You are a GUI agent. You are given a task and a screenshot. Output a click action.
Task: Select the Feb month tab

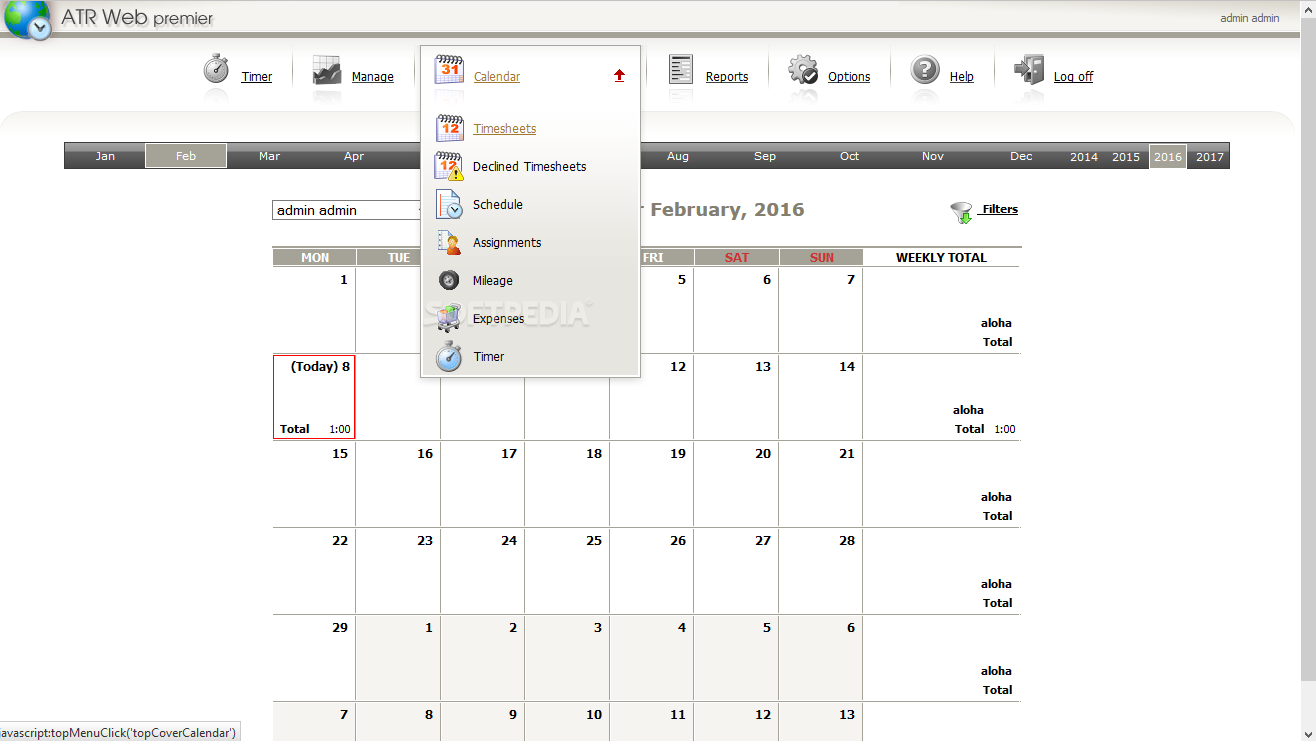[186, 156]
